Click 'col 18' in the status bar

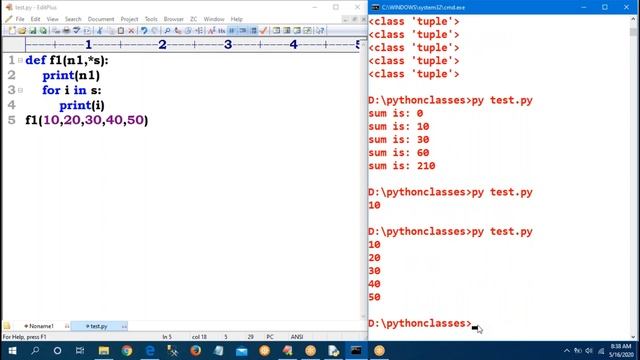coord(199,337)
